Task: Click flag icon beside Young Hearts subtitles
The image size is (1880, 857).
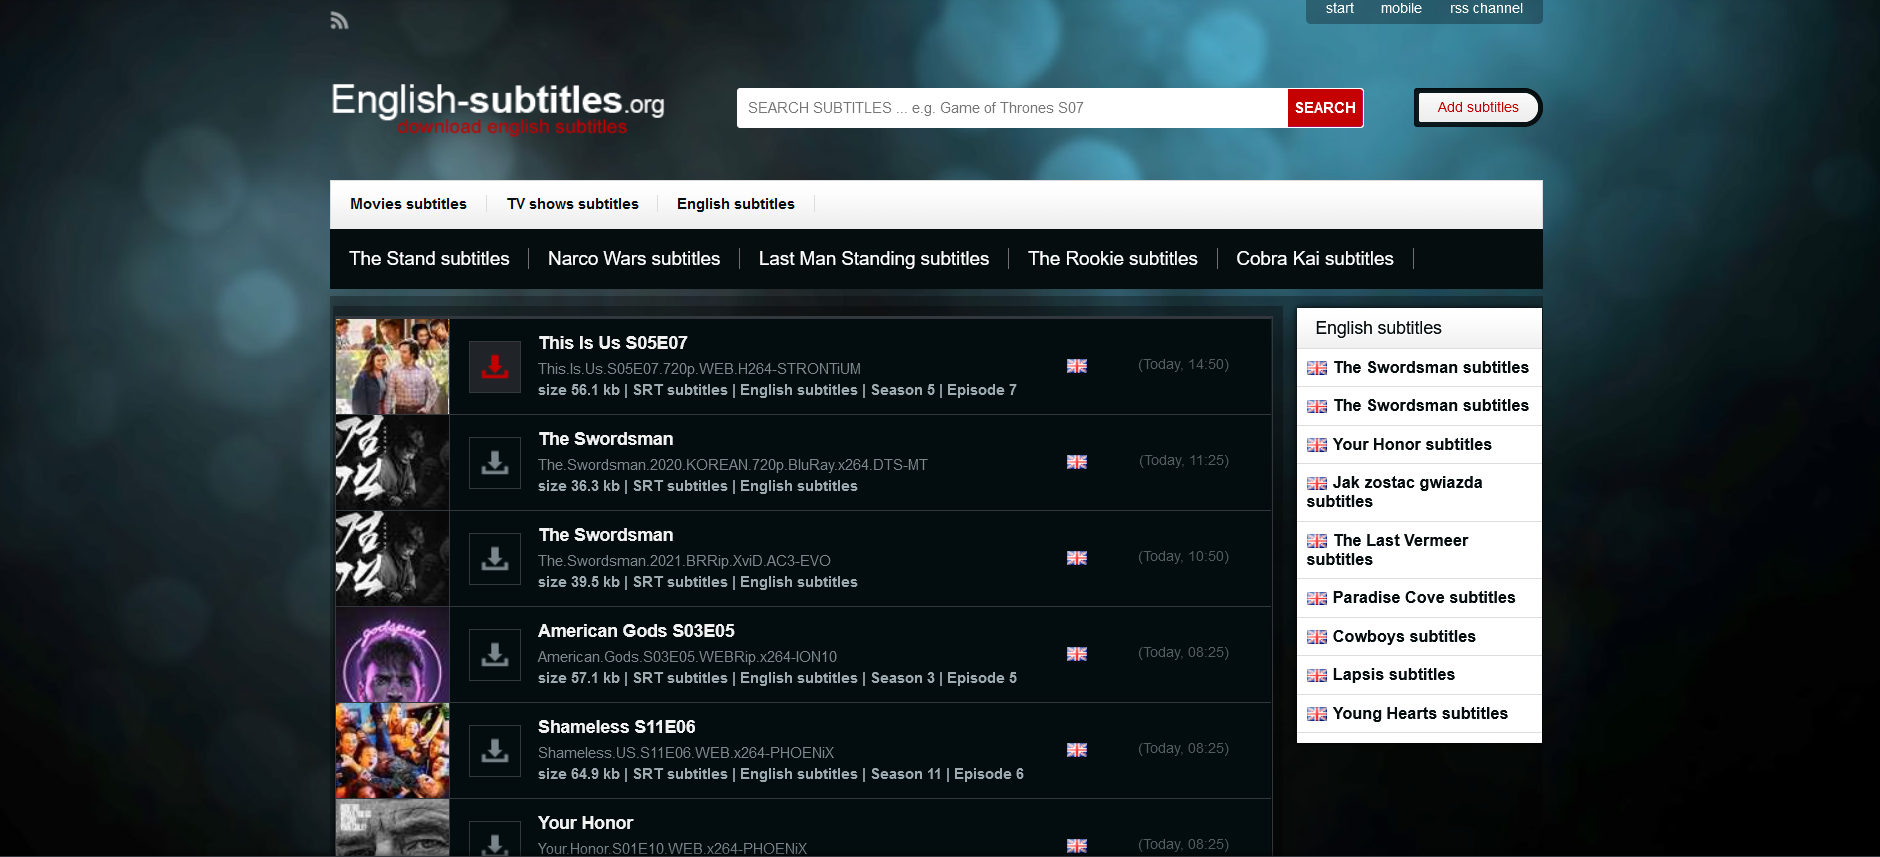Action: click(1317, 714)
